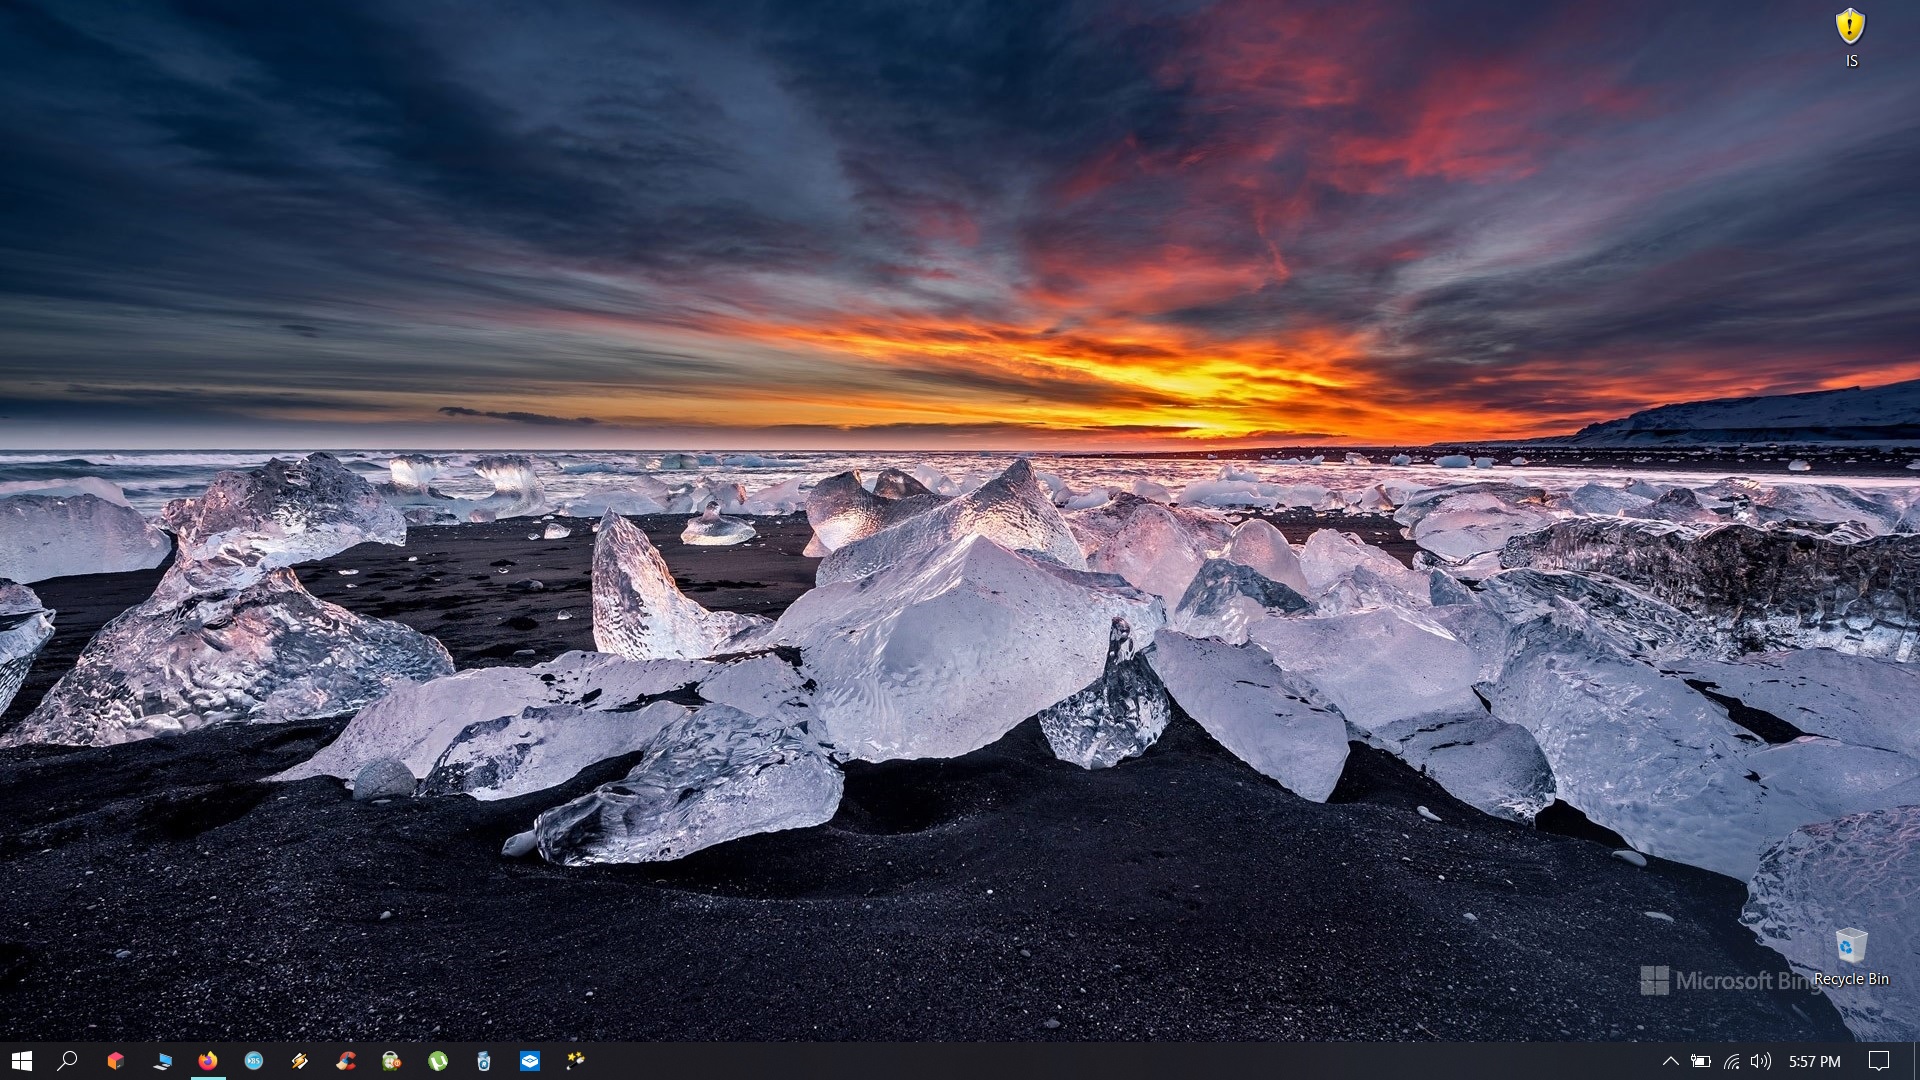Open battery status in system tray

[1700, 1061]
